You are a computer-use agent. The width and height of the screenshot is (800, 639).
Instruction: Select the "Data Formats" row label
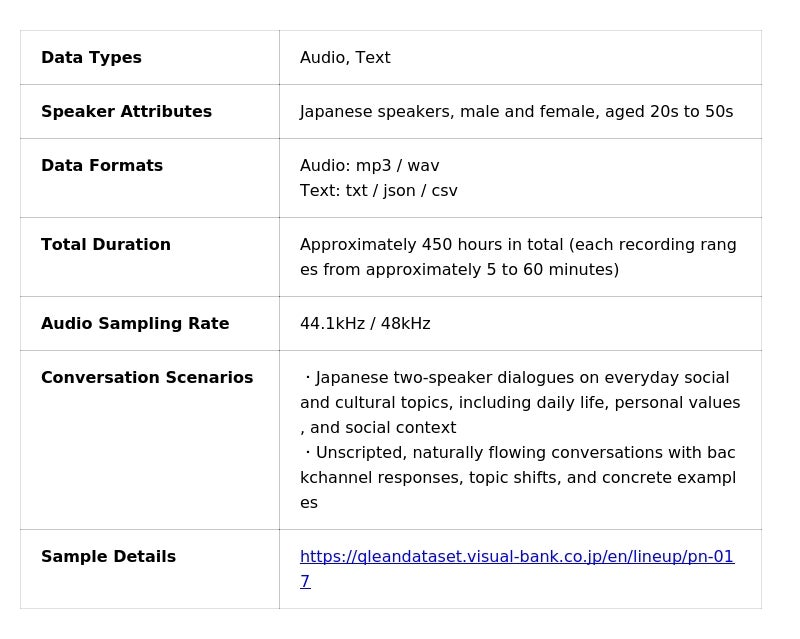tap(102, 166)
